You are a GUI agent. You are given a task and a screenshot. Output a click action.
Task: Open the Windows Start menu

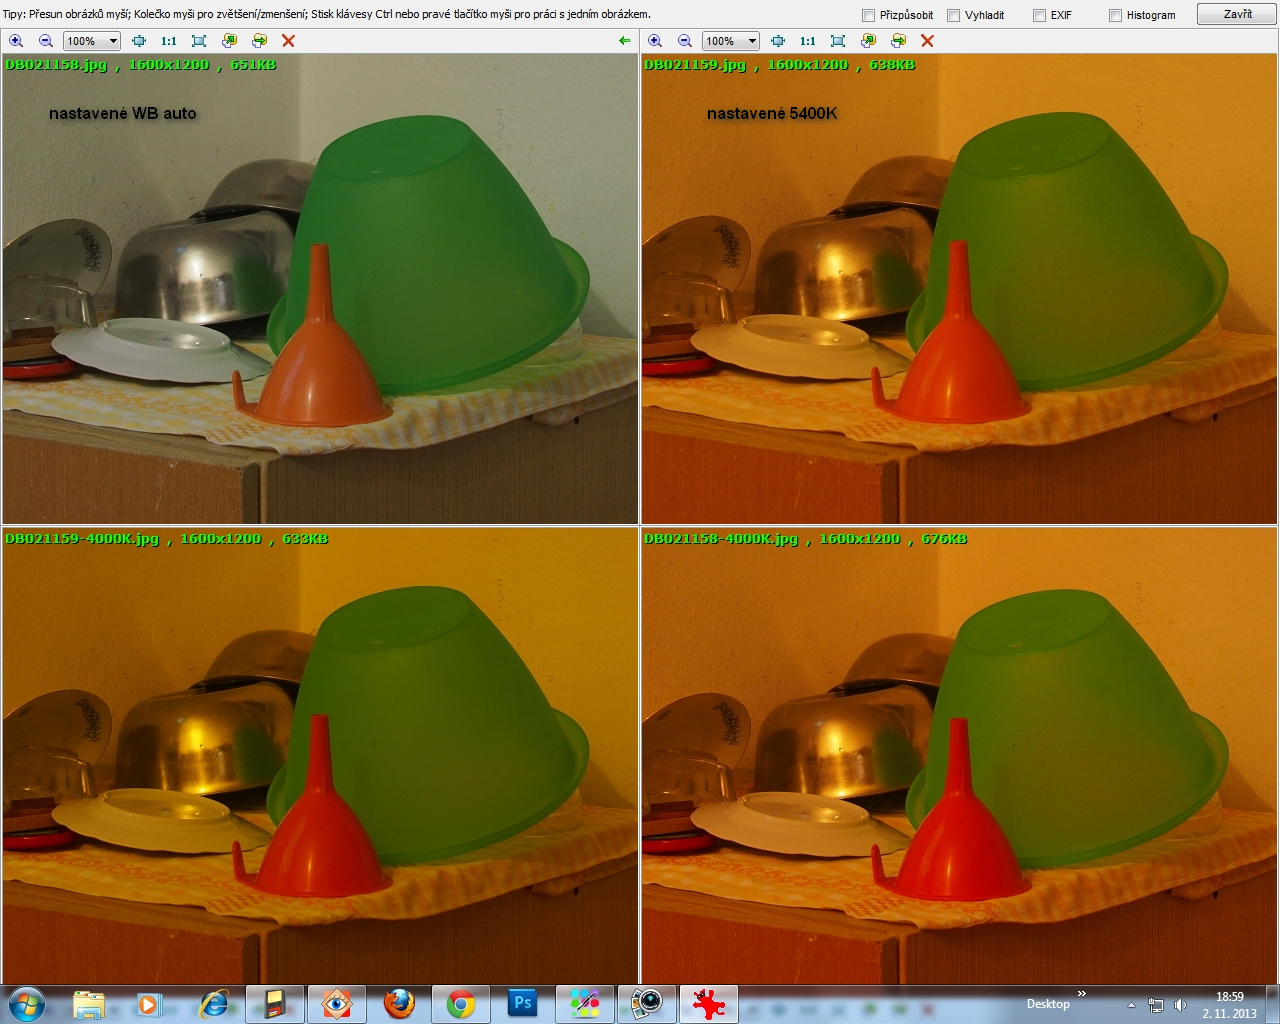coord(26,1003)
